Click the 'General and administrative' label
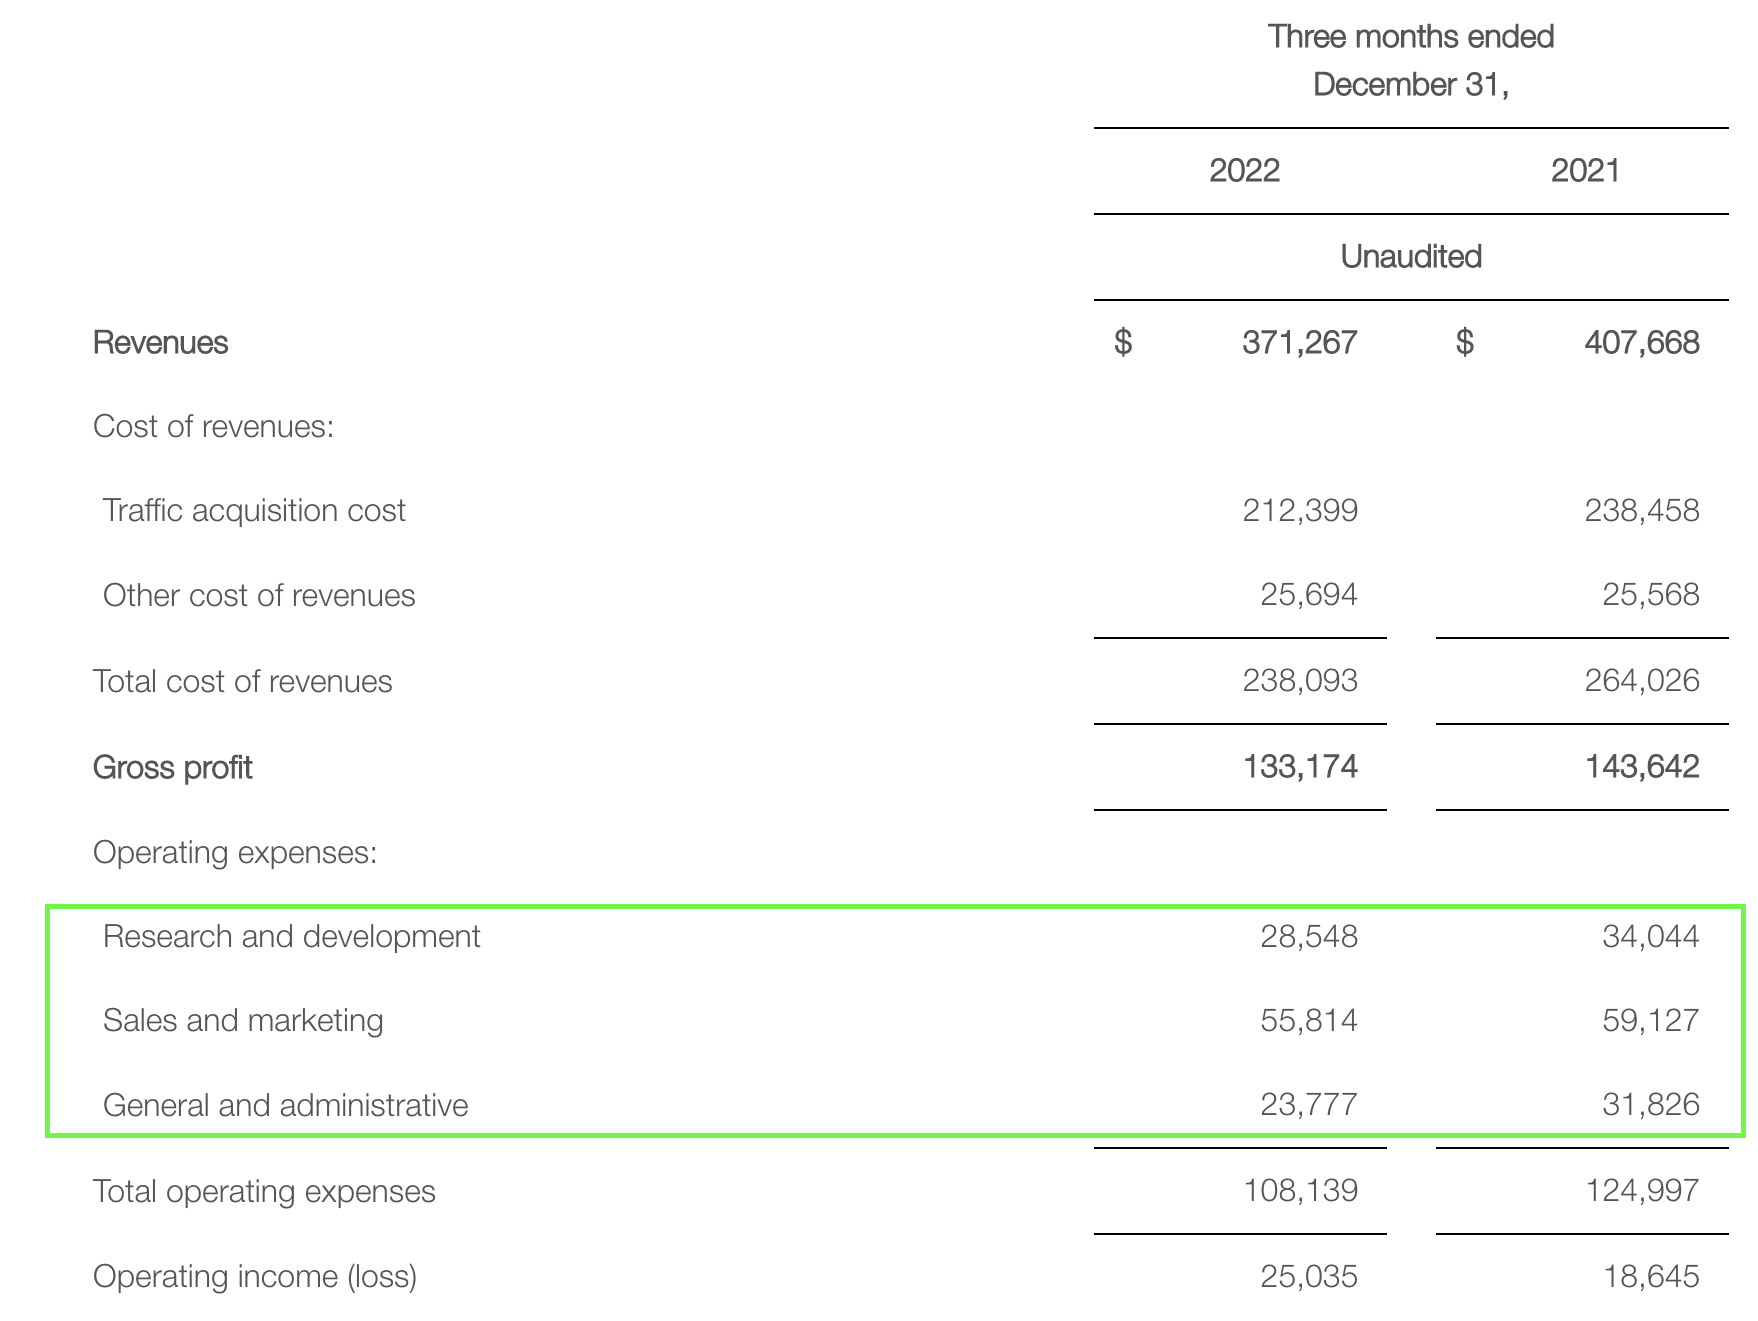Screen dimensions: 1758x1321 click(285, 1106)
